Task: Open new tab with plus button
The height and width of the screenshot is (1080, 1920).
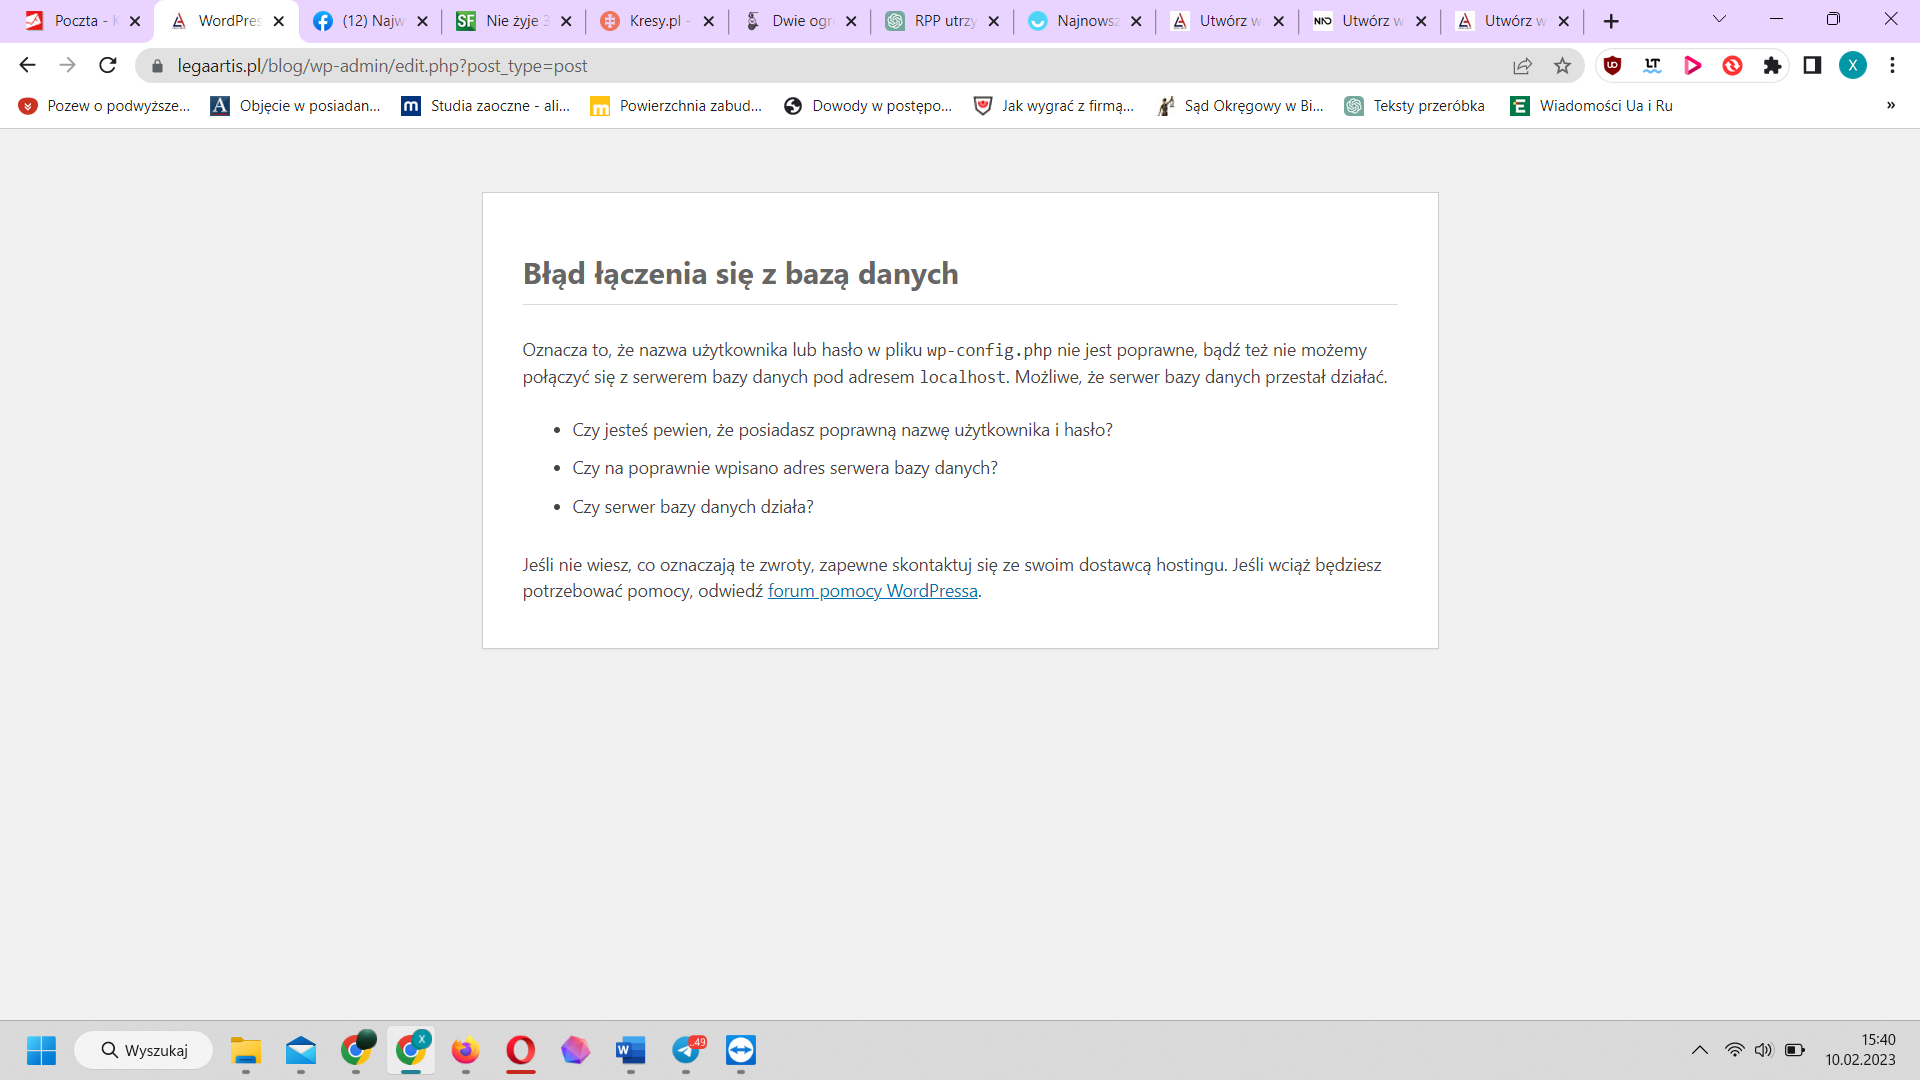Action: point(1611,21)
